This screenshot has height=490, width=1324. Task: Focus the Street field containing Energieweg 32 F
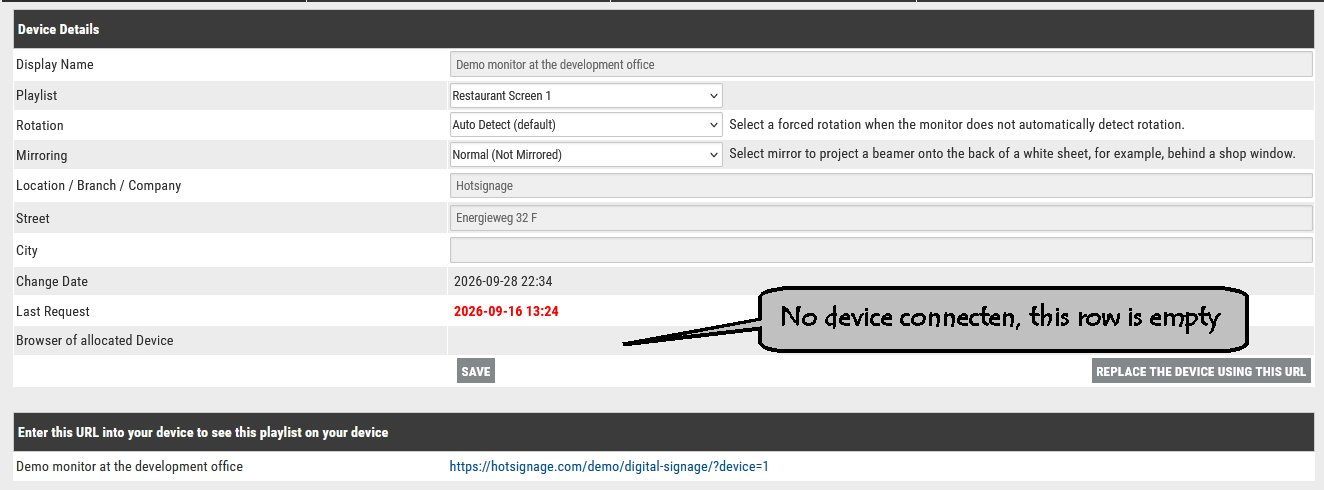point(881,218)
